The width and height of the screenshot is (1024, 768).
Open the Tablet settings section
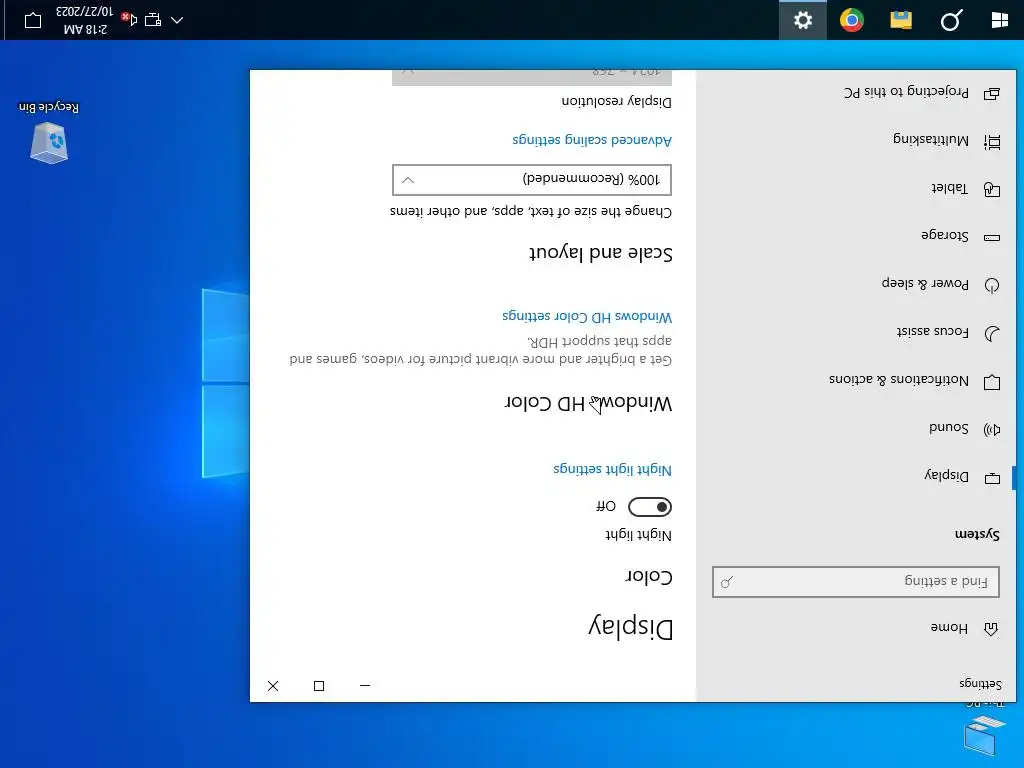point(856,189)
